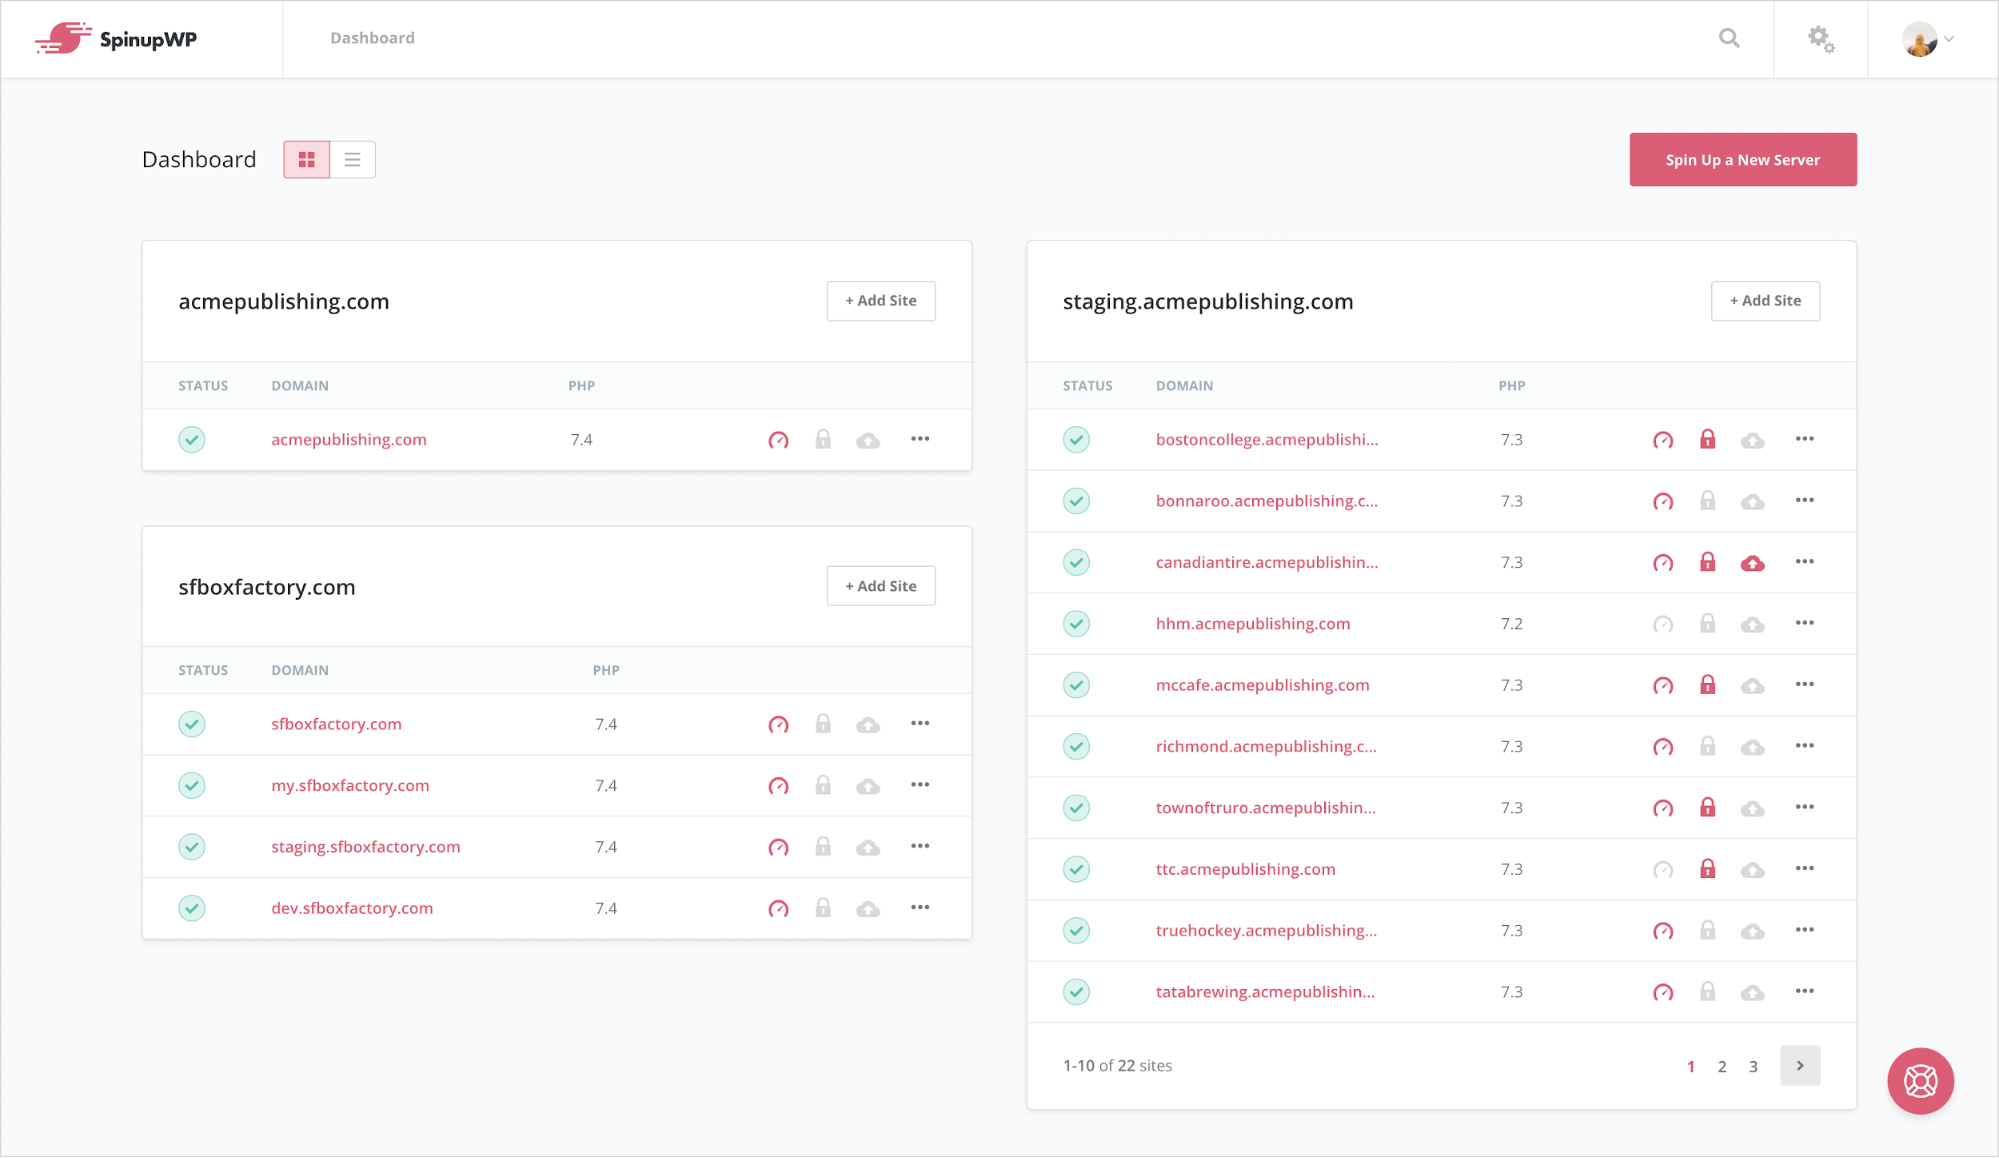1999x1158 pixels.
Task: Click the SSL lock icon for bostoncollege.acmepublishi...
Action: (x=1705, y=438)
